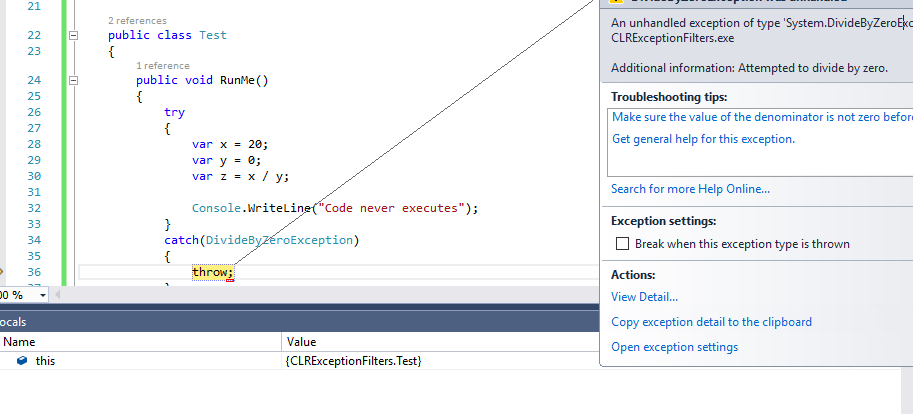Image resolution: width=913 pixels, height=414 pixels.
Task: Open the editor zoom percentage dropdown
Action: coord(43,295)
